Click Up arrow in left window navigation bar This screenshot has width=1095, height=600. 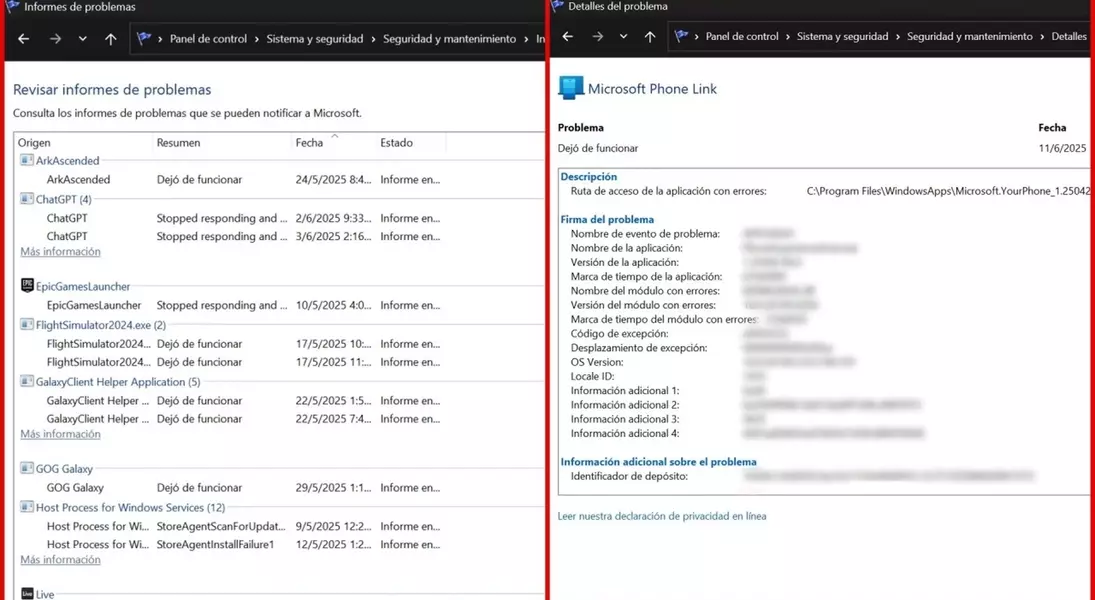coord(110,39)
